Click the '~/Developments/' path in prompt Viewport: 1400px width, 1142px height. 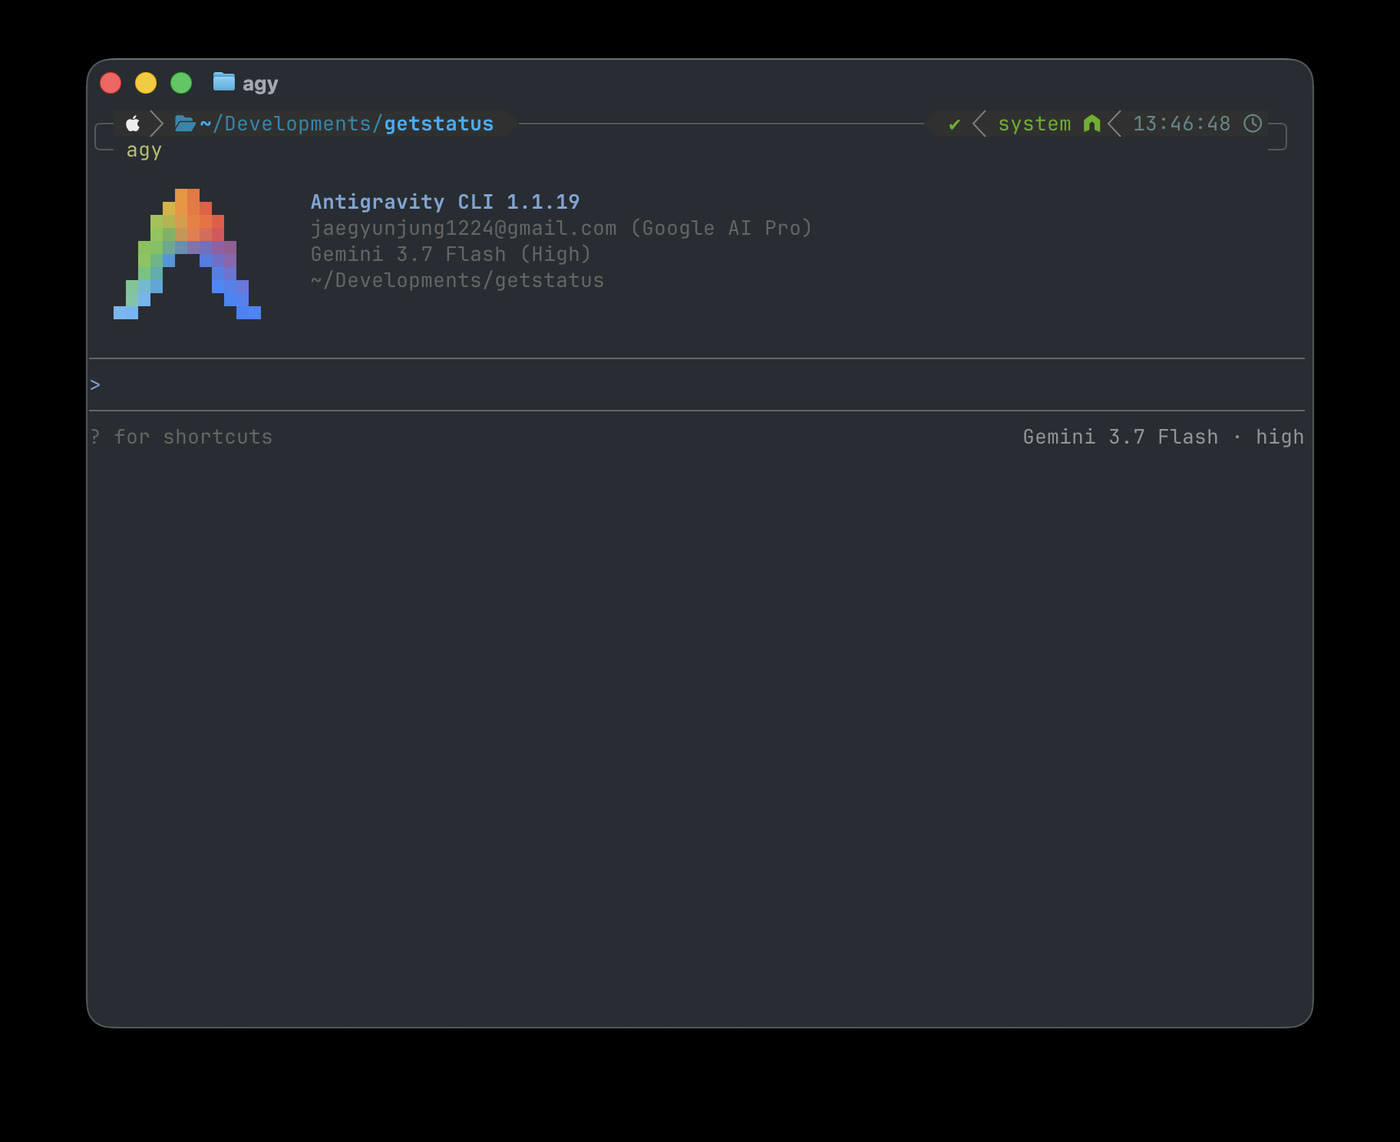[291, 124]
